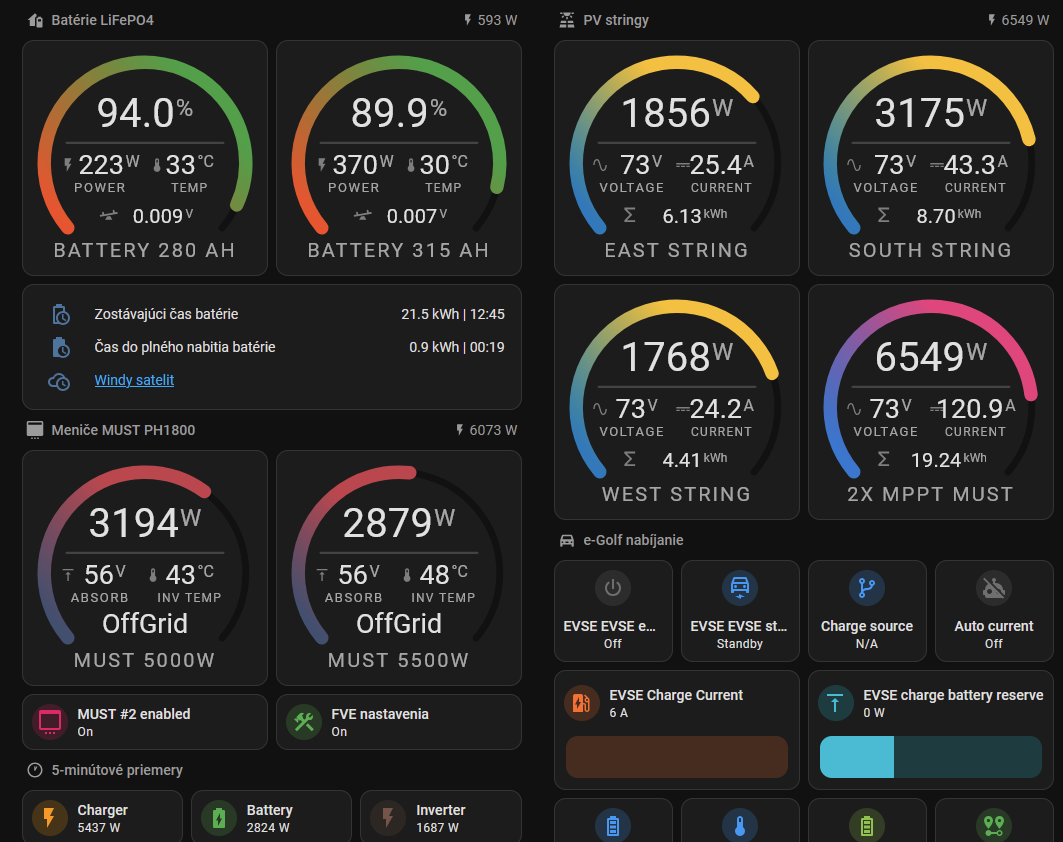1063x842 pixels.
Task: Click the Battery 2824 W tile
Action: coord(271,816)
